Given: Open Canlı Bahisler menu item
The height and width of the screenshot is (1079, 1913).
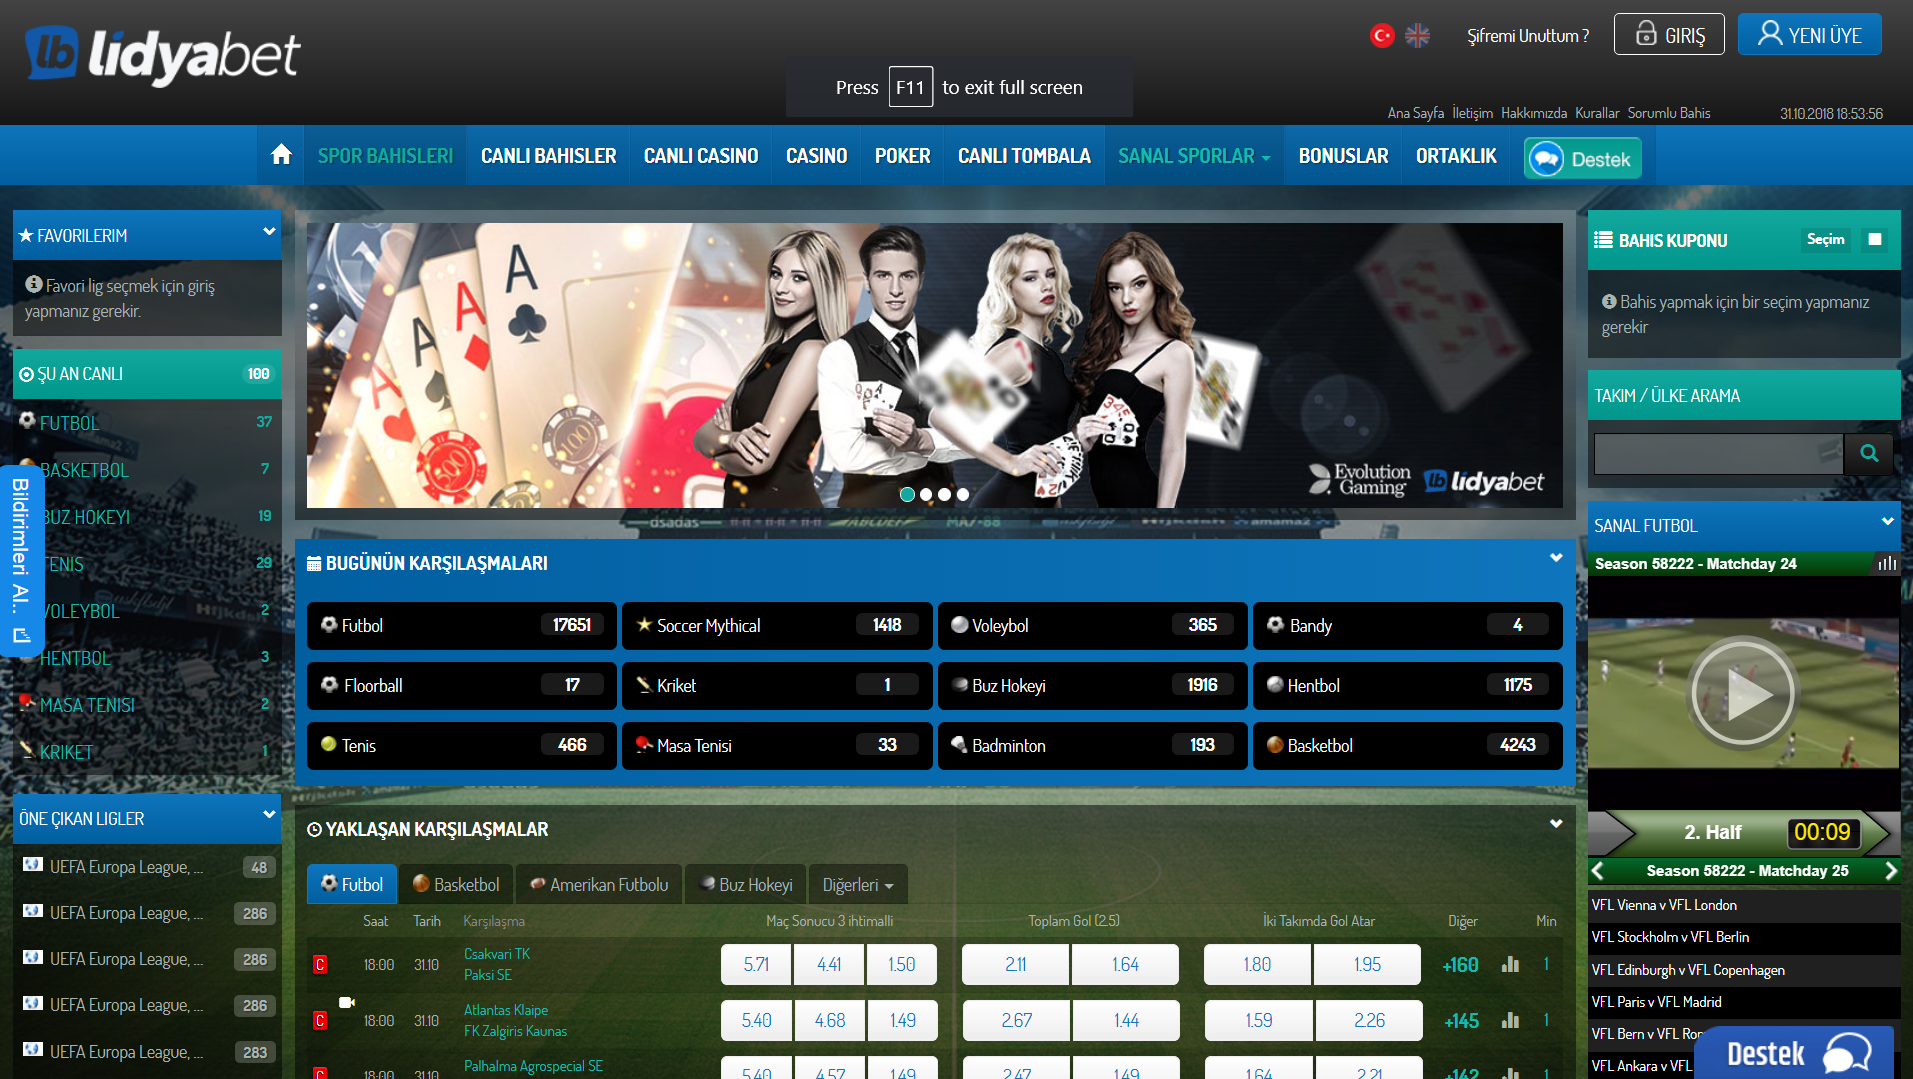Looking at the screenshot, I should (x=548, y=156).
